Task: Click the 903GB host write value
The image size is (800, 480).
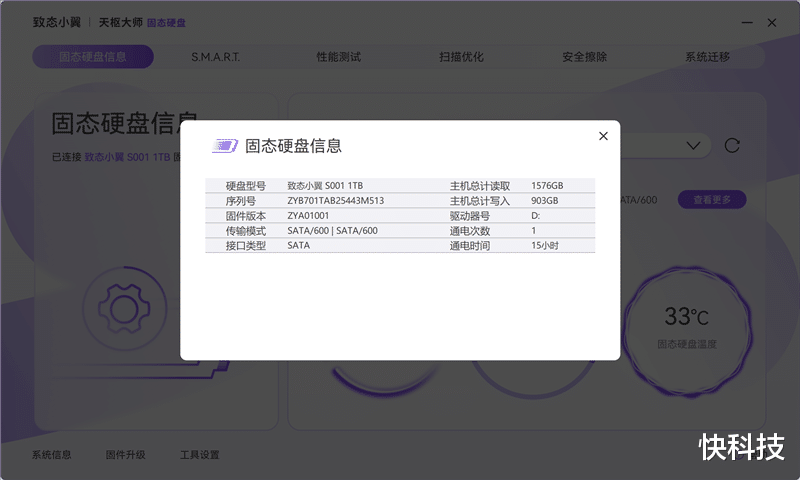Action: click(x=544, y=200)
